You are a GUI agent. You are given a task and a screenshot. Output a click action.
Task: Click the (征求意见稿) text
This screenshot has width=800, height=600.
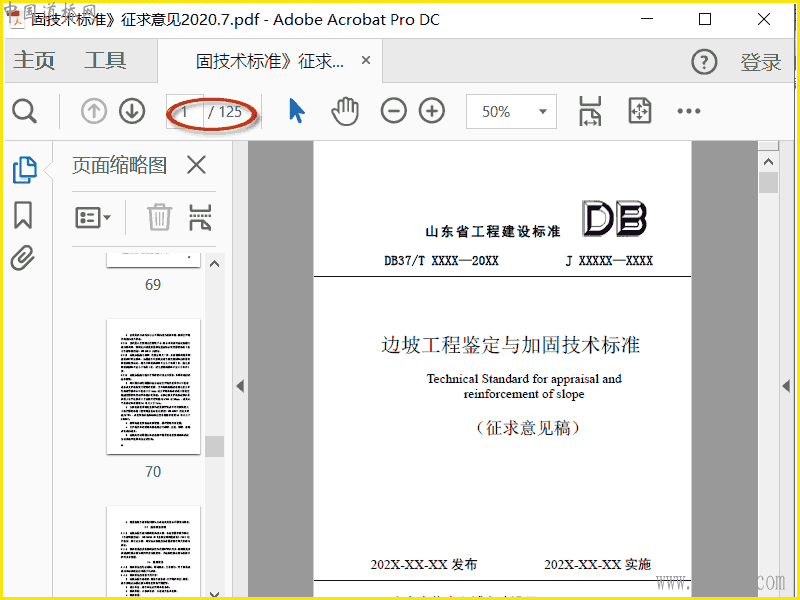tap(528, 428)
